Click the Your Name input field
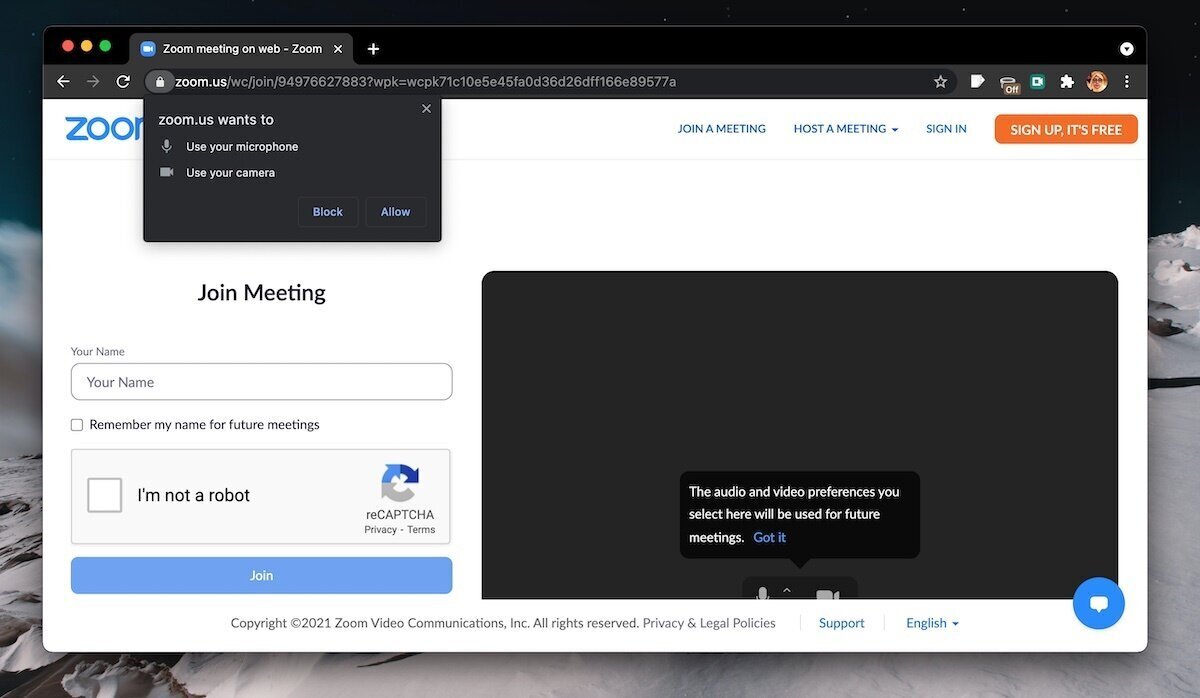The width and height of the screenshot is (1200, 698). [x=261, y=382]
